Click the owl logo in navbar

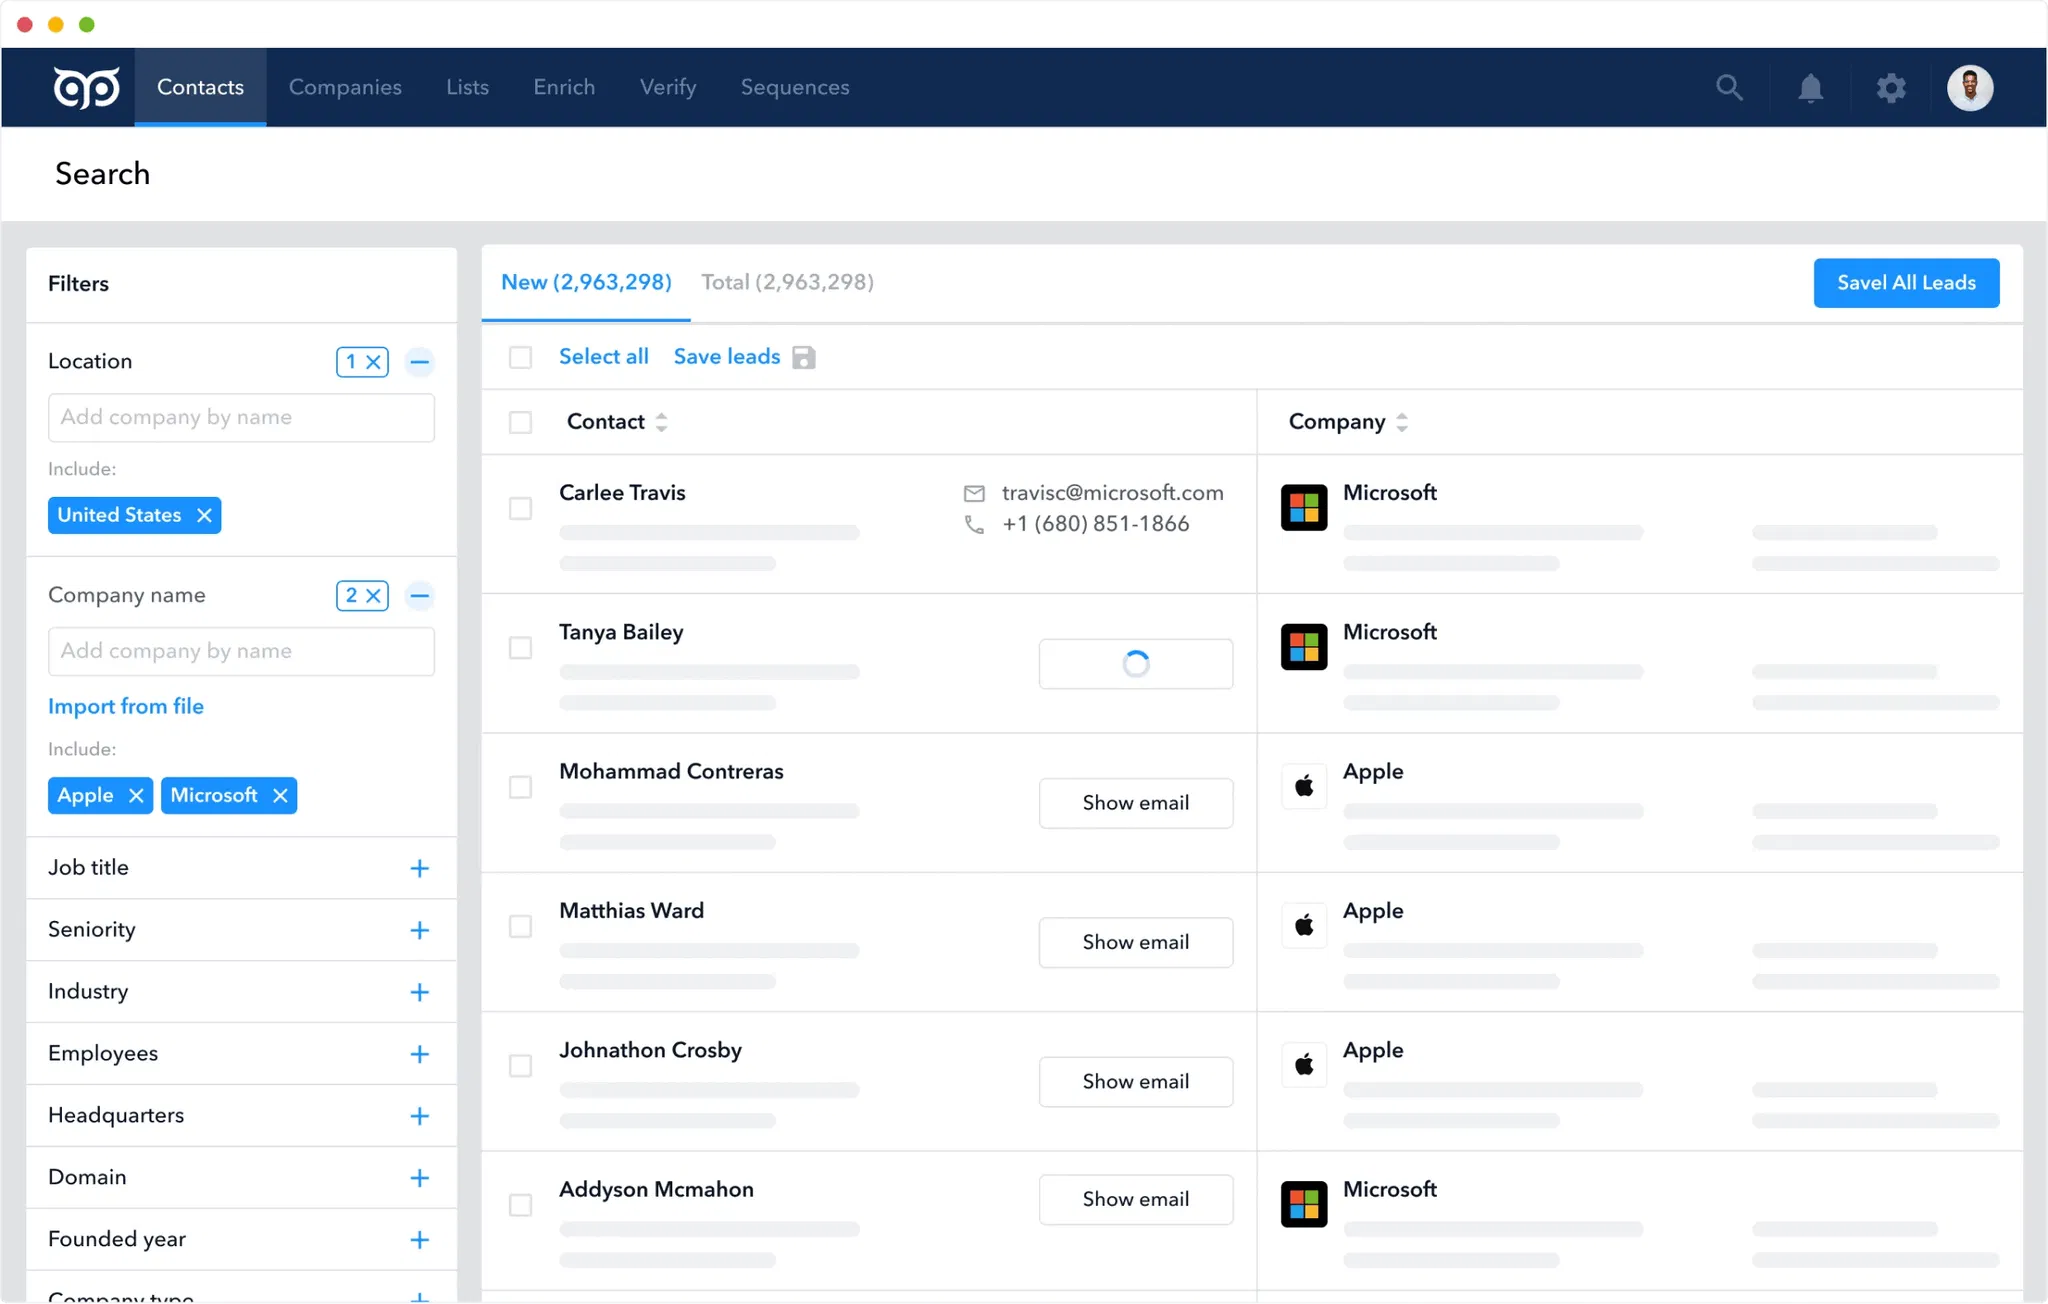pyautogui.click(x=87, y=88)
